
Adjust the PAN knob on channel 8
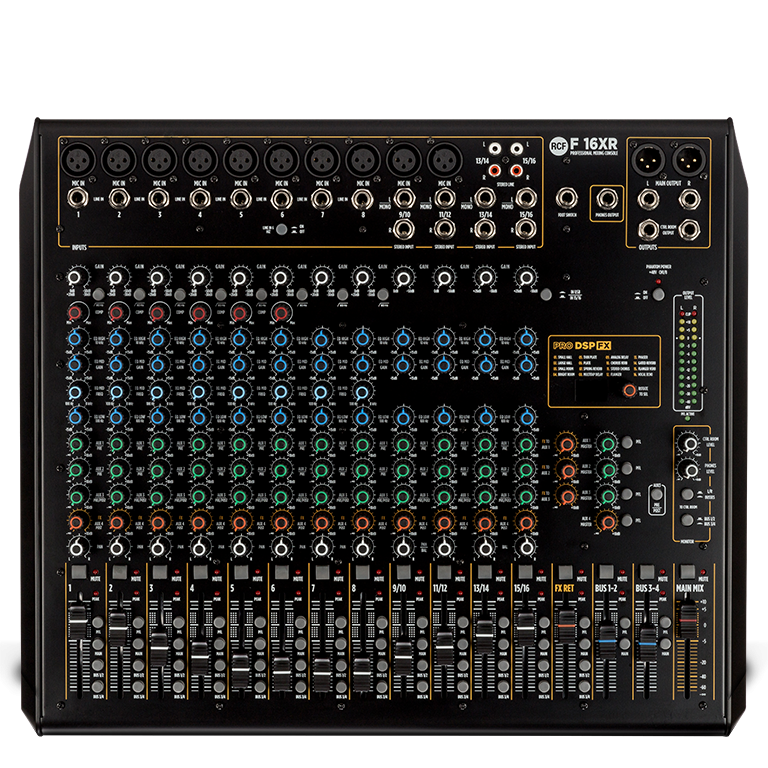point(362,548)
